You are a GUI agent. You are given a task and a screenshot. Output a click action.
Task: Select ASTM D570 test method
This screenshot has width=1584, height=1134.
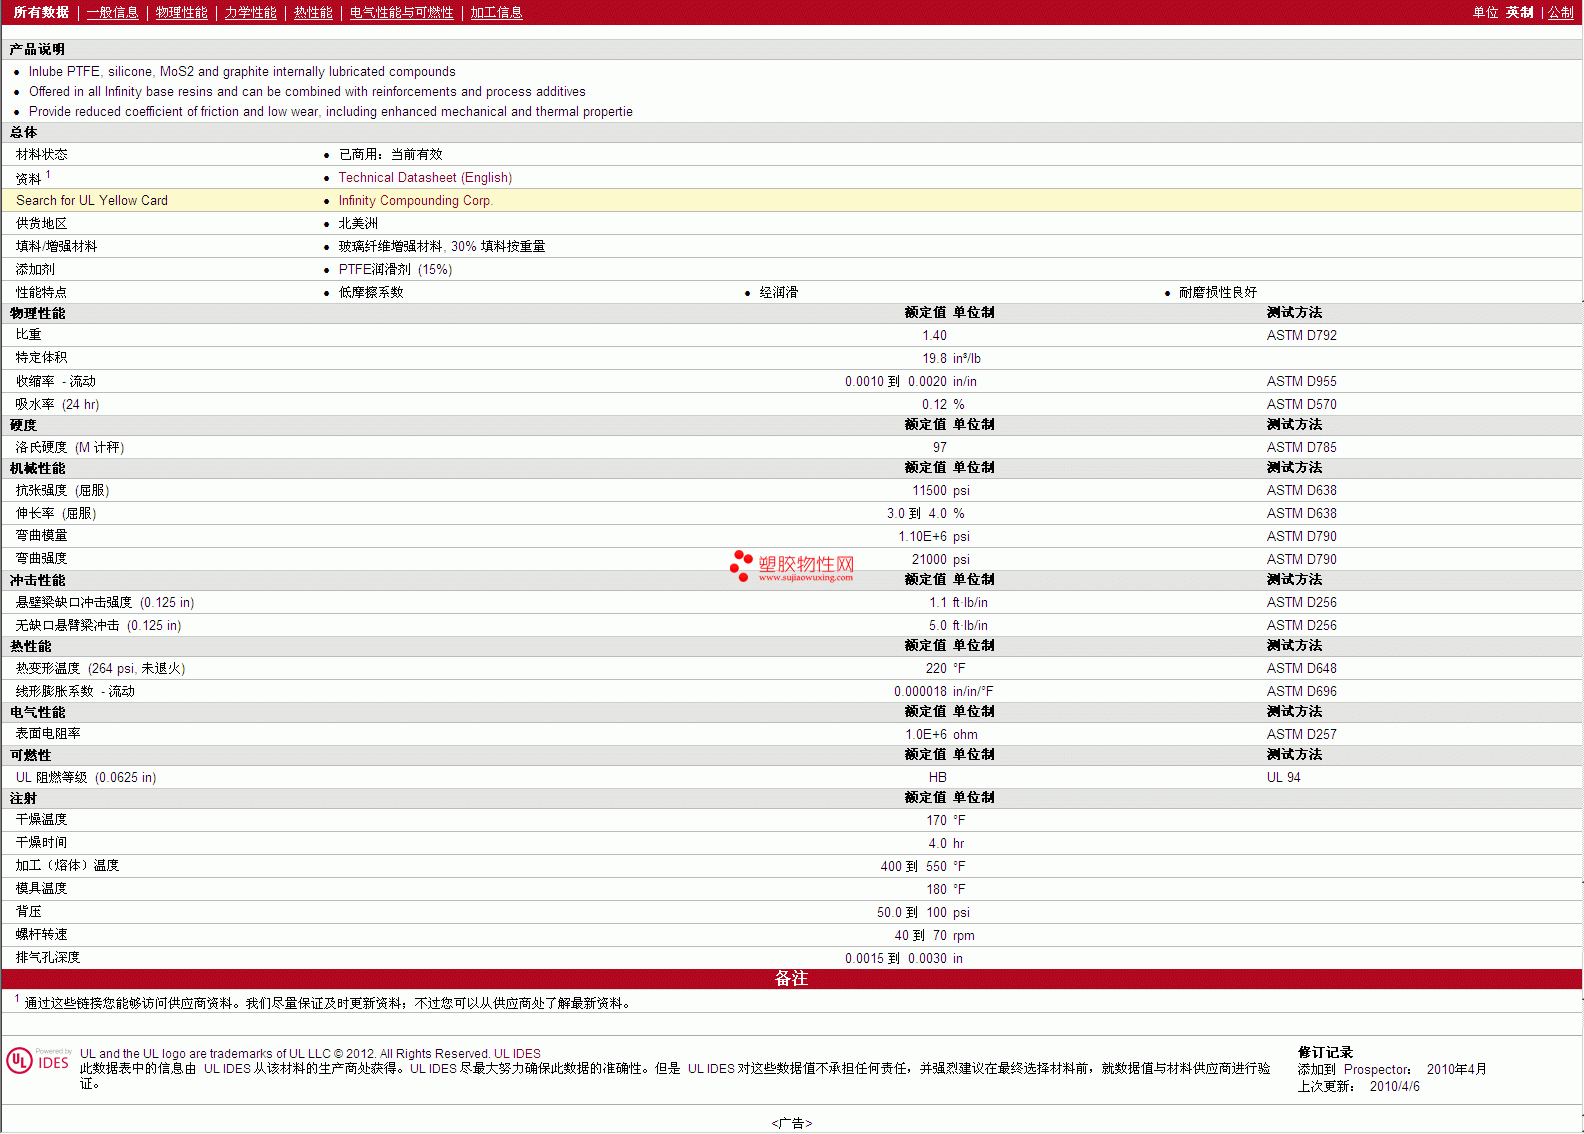point(1301,404)
